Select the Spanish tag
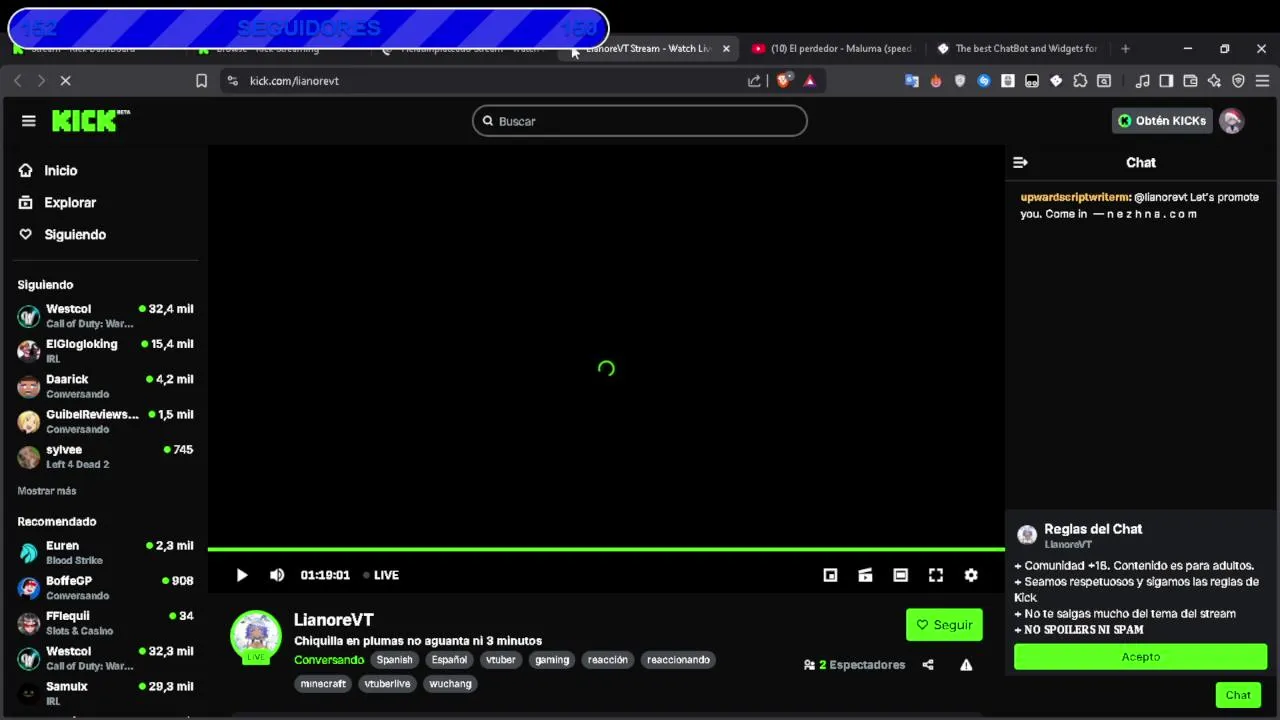The image size is (1280, 720). 394,660
